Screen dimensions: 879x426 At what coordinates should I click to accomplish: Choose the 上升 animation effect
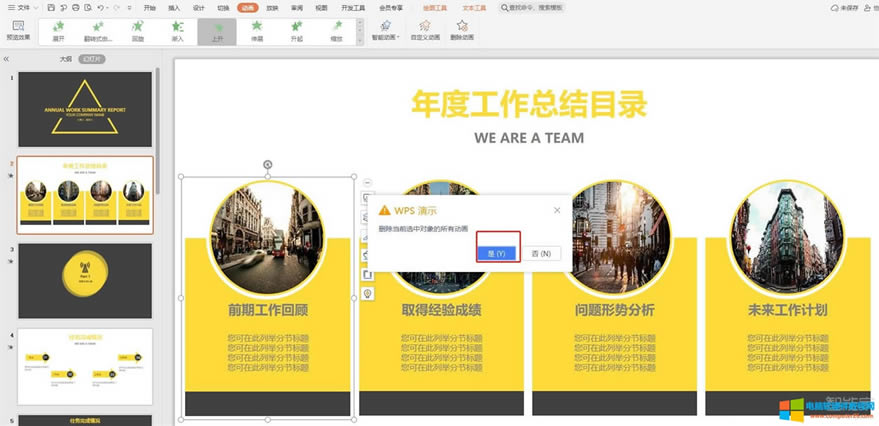[217, 31]
